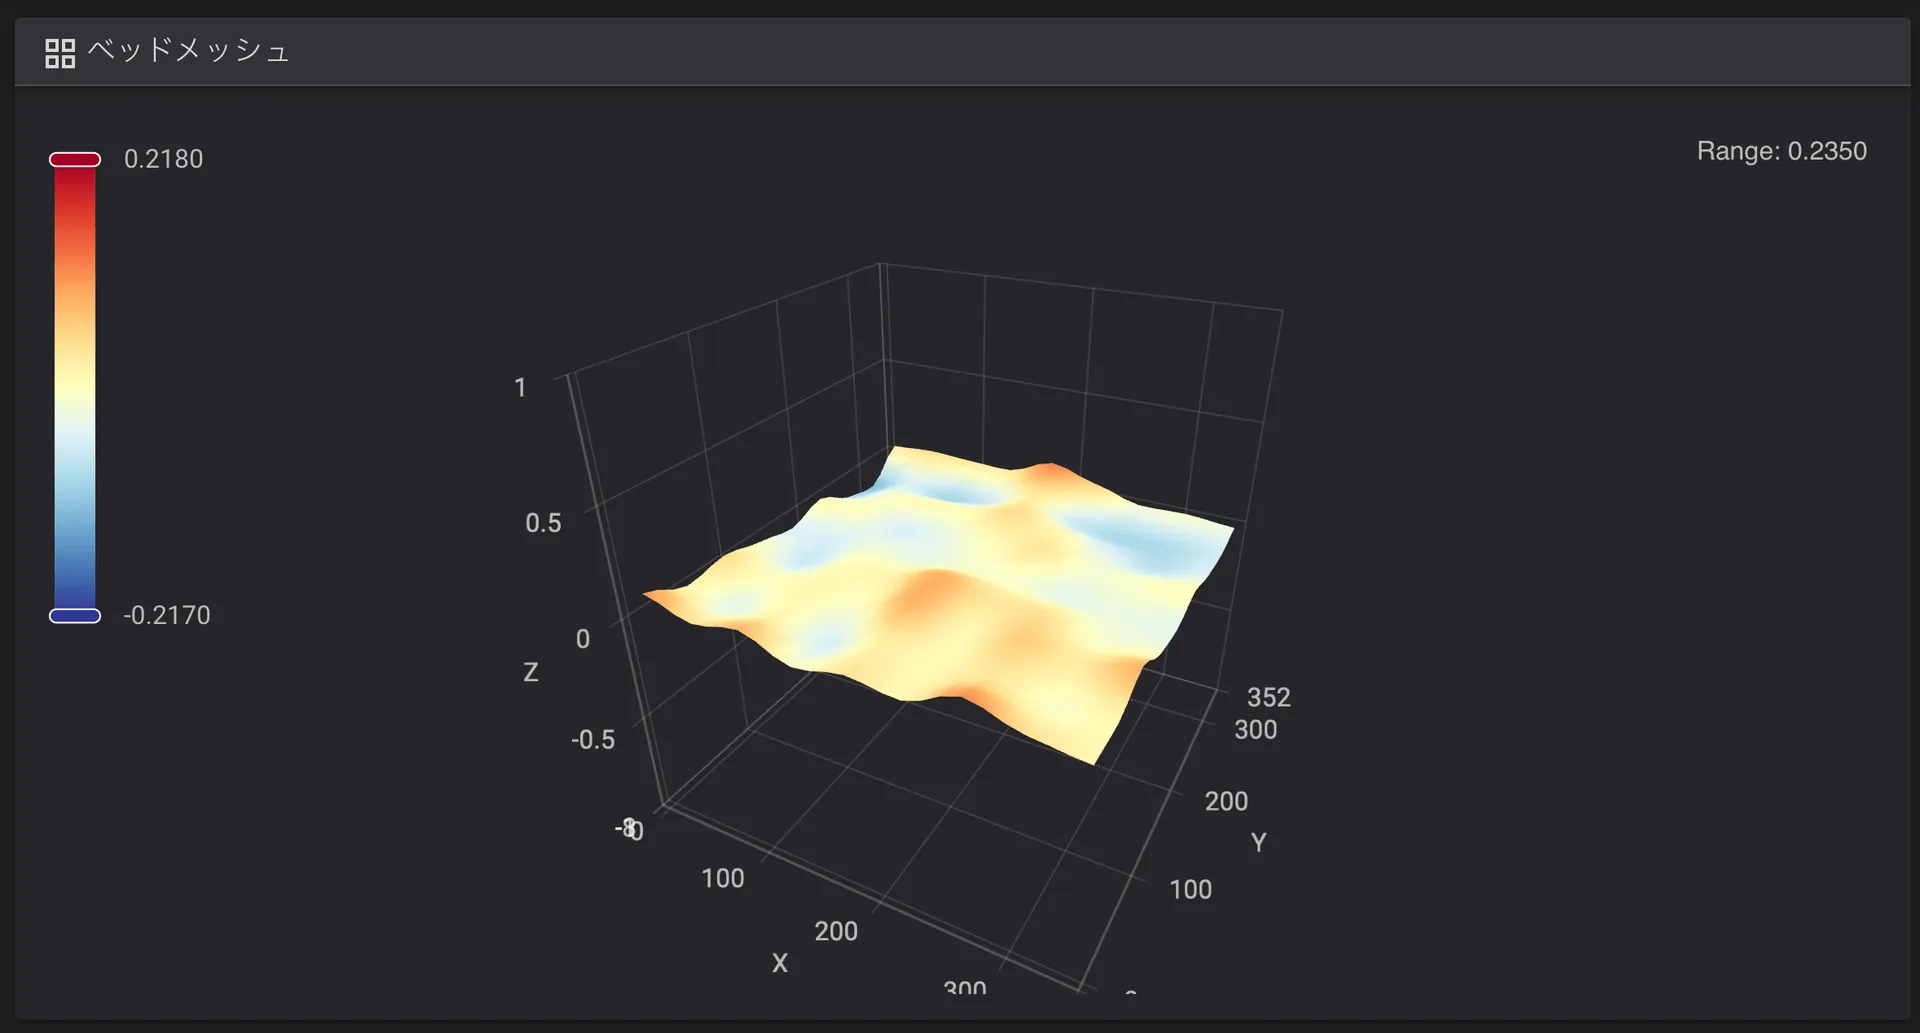
Task: Click the Y axis label
Action: tap(1259, 842)
